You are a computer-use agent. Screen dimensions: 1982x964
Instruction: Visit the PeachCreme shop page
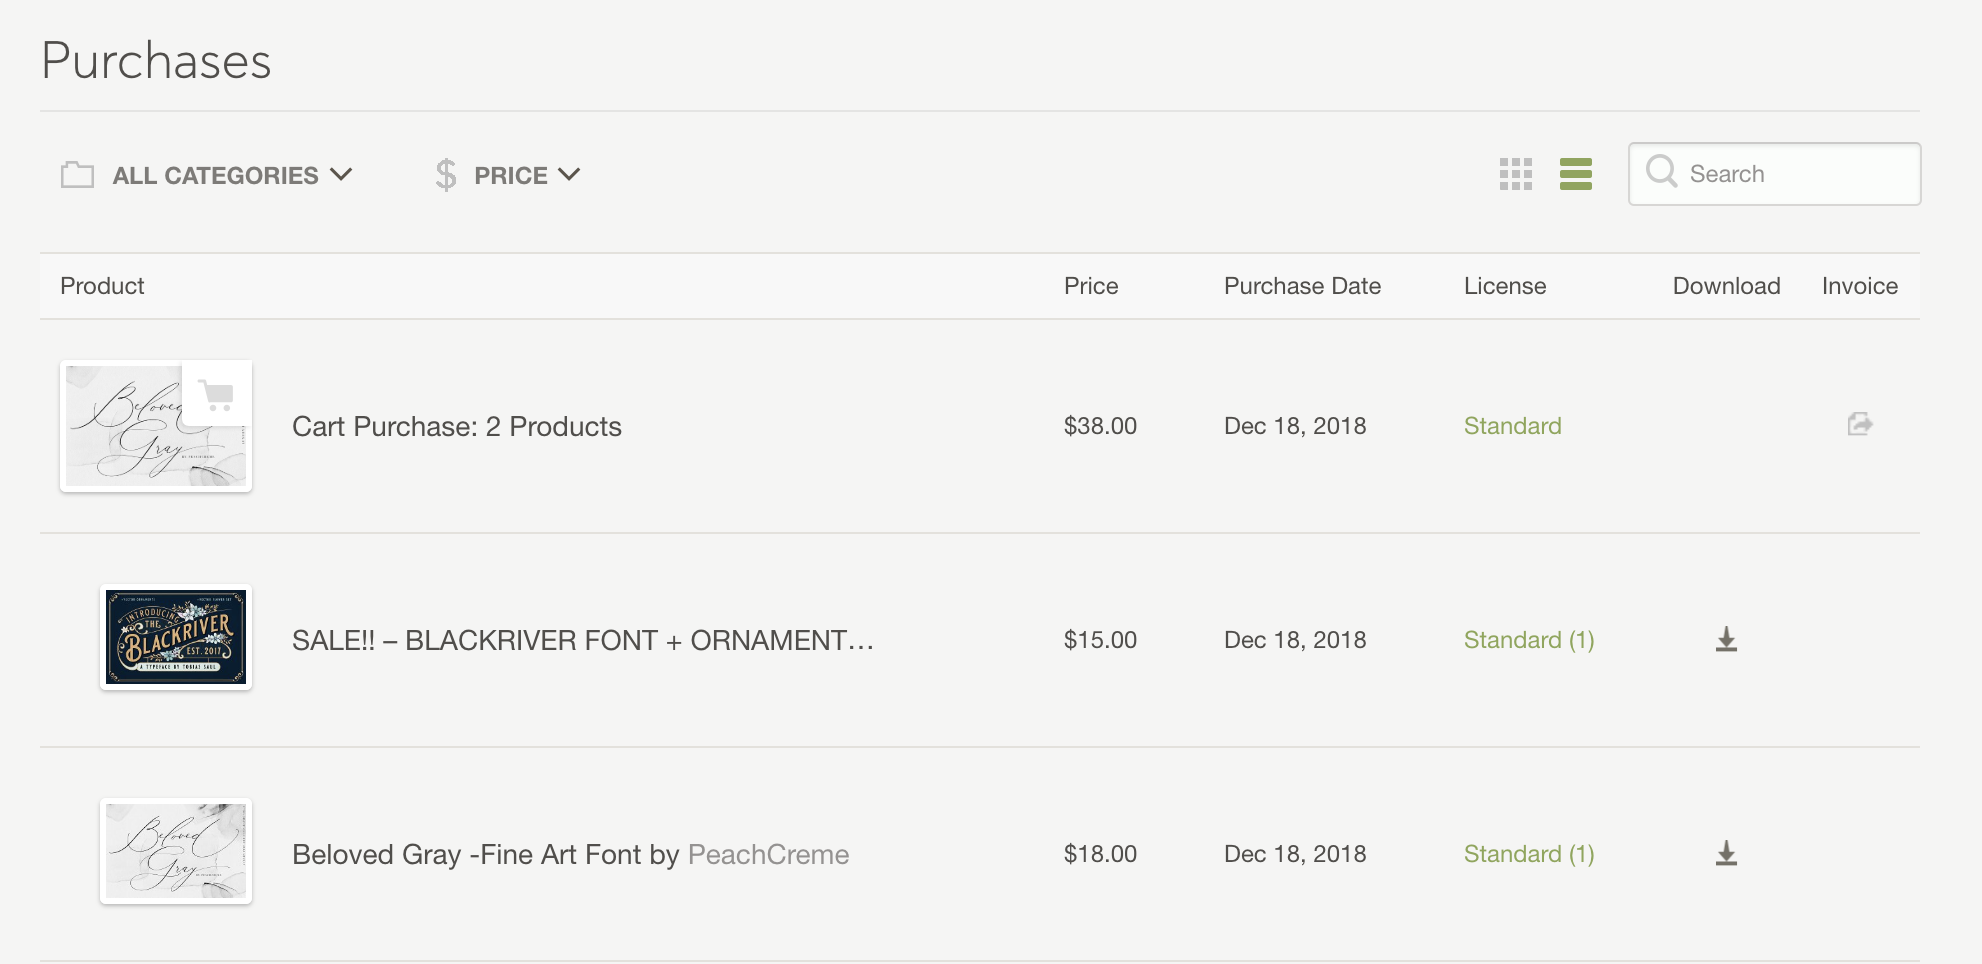pos(768,854)
